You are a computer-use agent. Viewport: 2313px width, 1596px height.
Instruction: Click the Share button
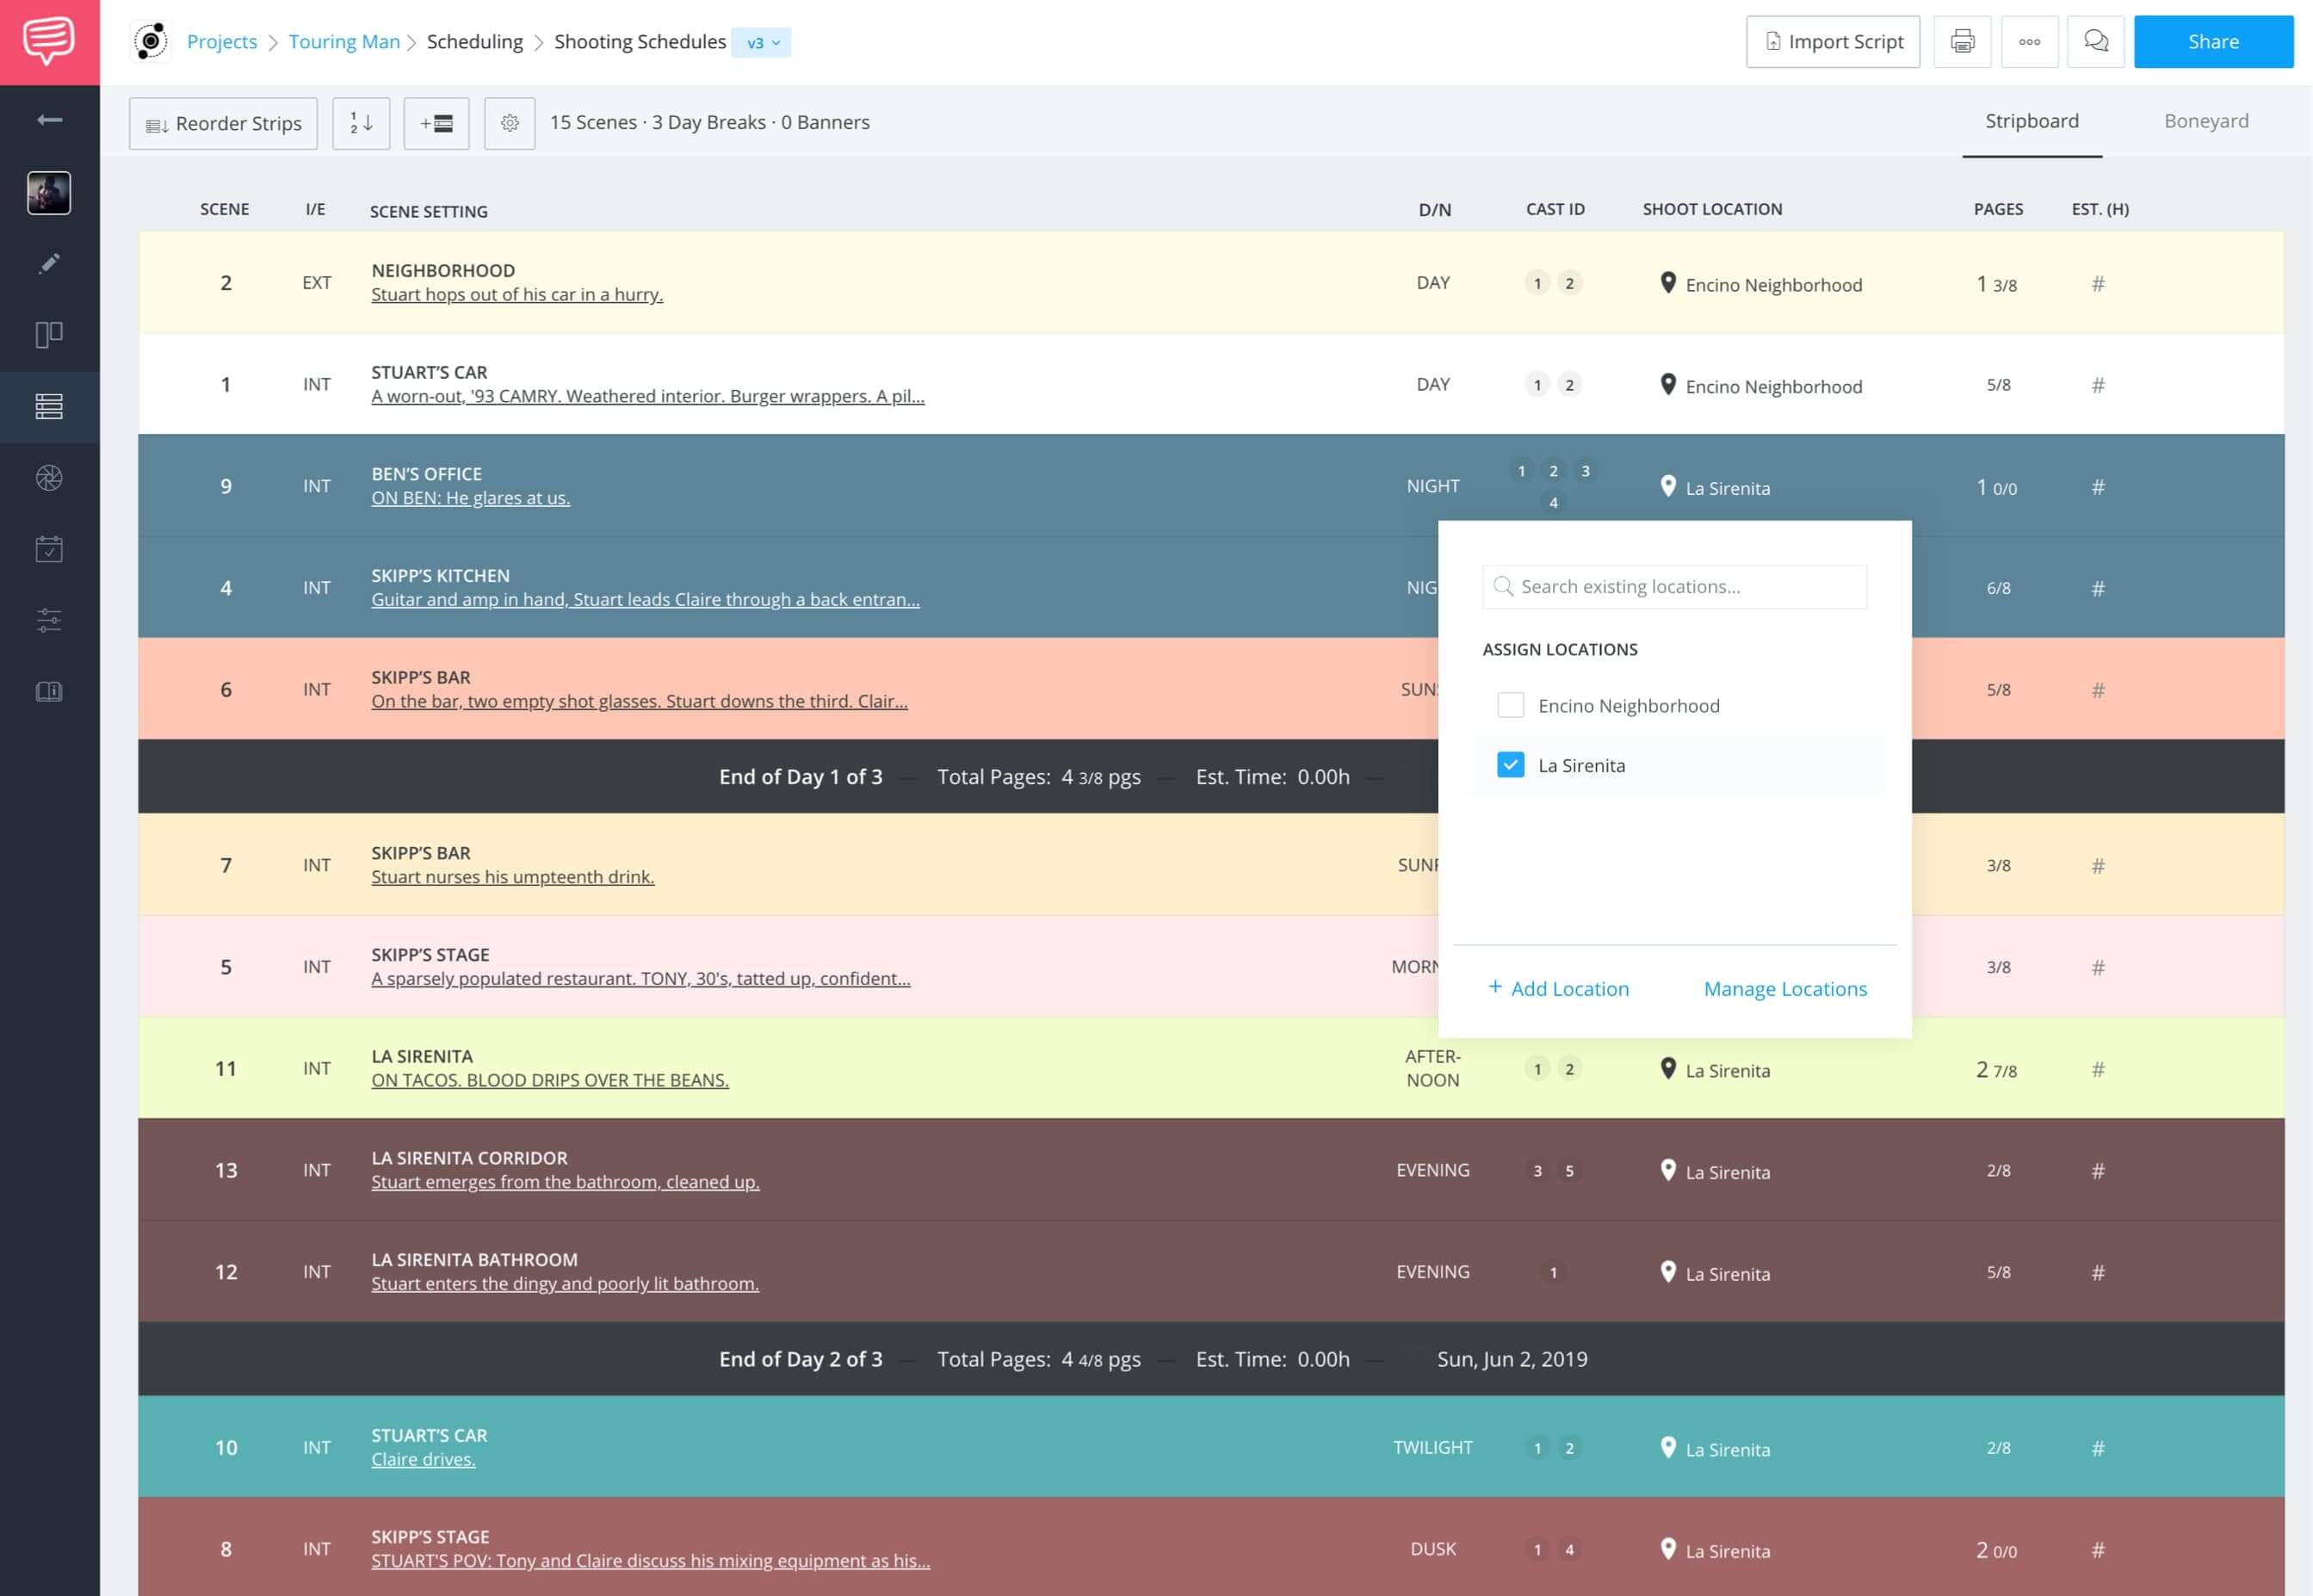(2211, 40)
